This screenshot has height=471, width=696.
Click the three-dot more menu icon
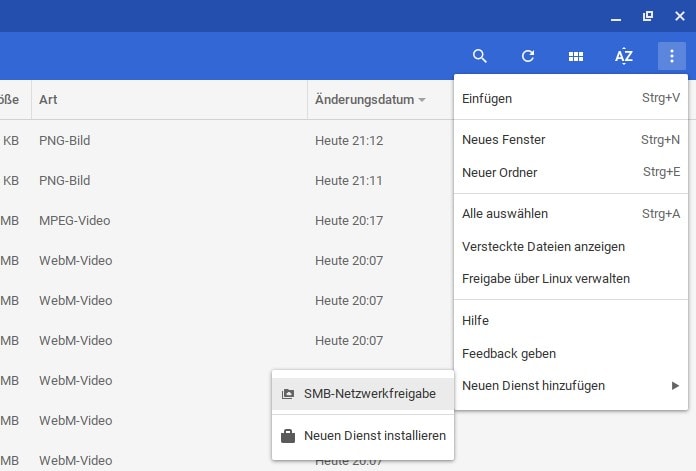[672, 56]
